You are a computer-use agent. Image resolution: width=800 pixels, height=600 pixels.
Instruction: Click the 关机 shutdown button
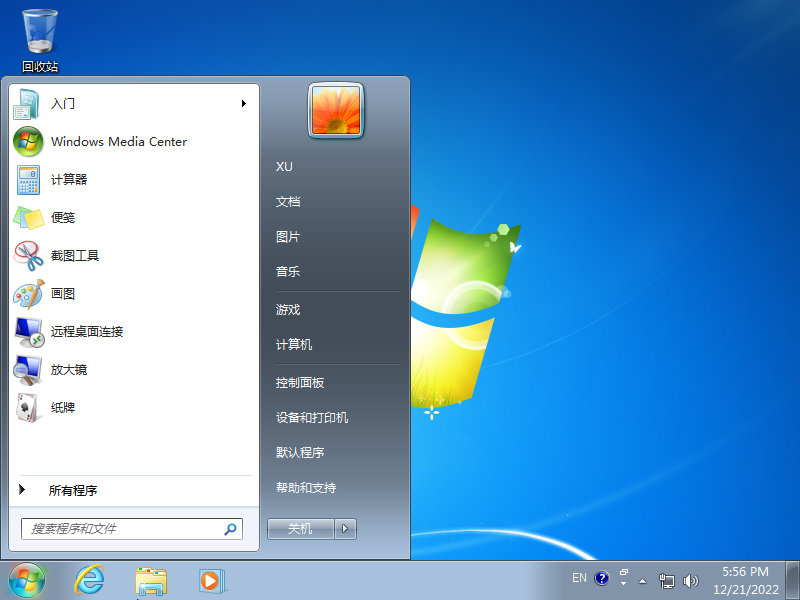tap(300, 528)
